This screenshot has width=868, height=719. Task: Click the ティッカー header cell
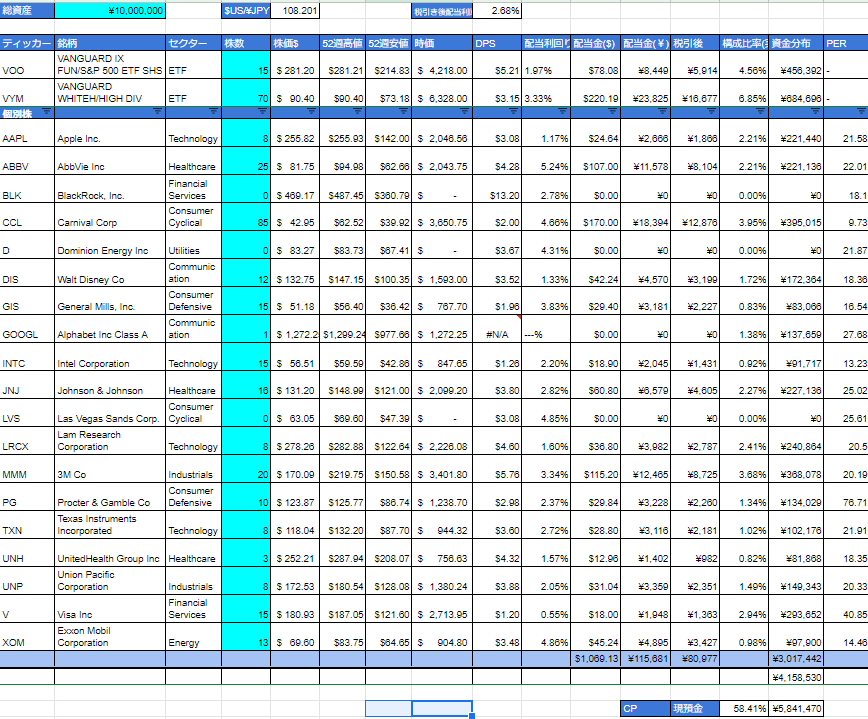coord(27,43)
